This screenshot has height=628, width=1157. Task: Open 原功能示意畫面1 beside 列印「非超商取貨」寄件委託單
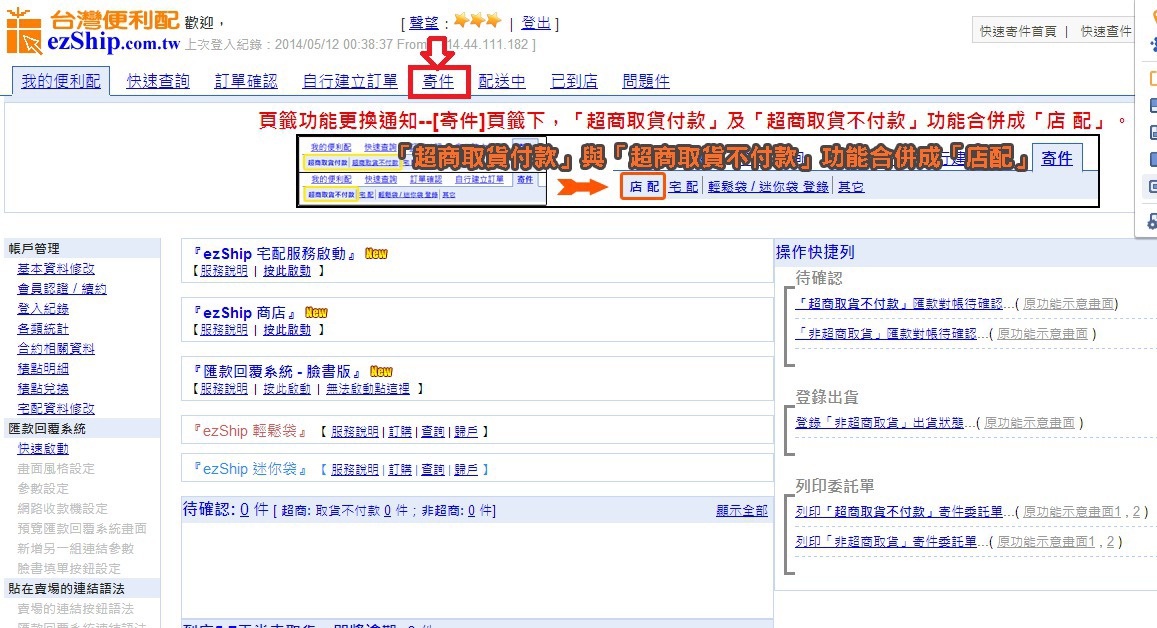tap(1046, 542)
